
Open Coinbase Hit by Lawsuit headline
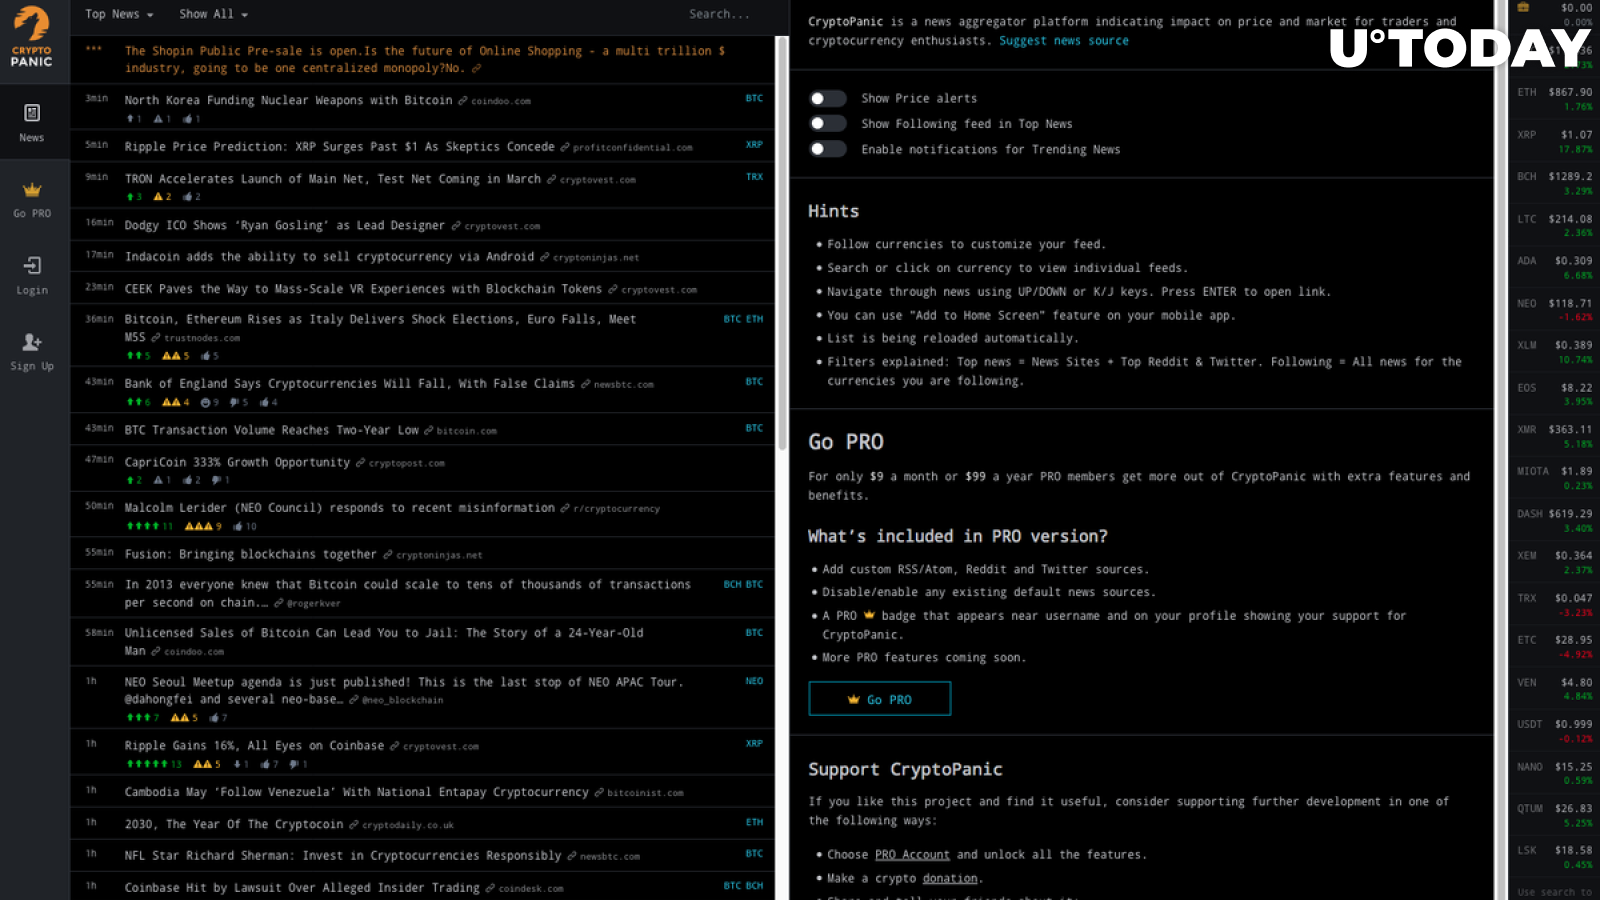point(302,888)
